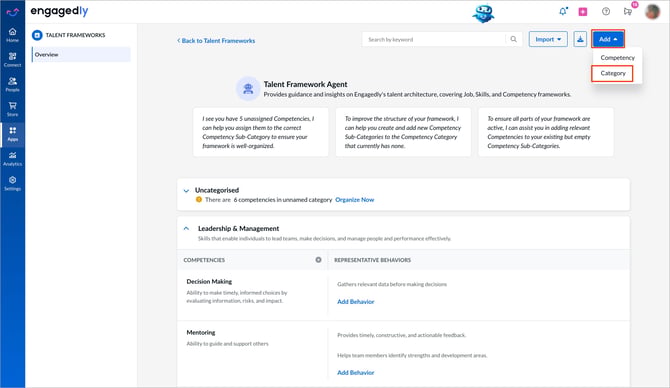
Task: Collapse the Leadership & Management section
Action: (x=186, y=229)
